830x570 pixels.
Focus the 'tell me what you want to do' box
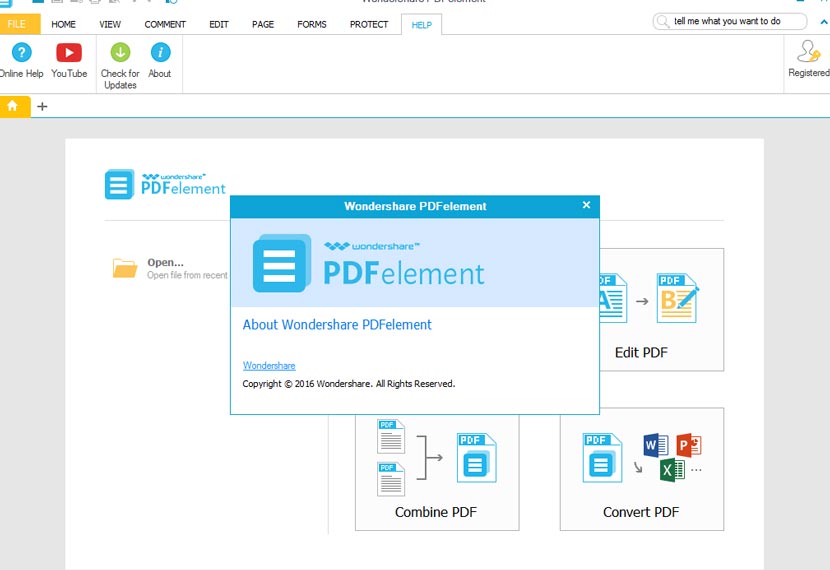click(x=730, y=21)
